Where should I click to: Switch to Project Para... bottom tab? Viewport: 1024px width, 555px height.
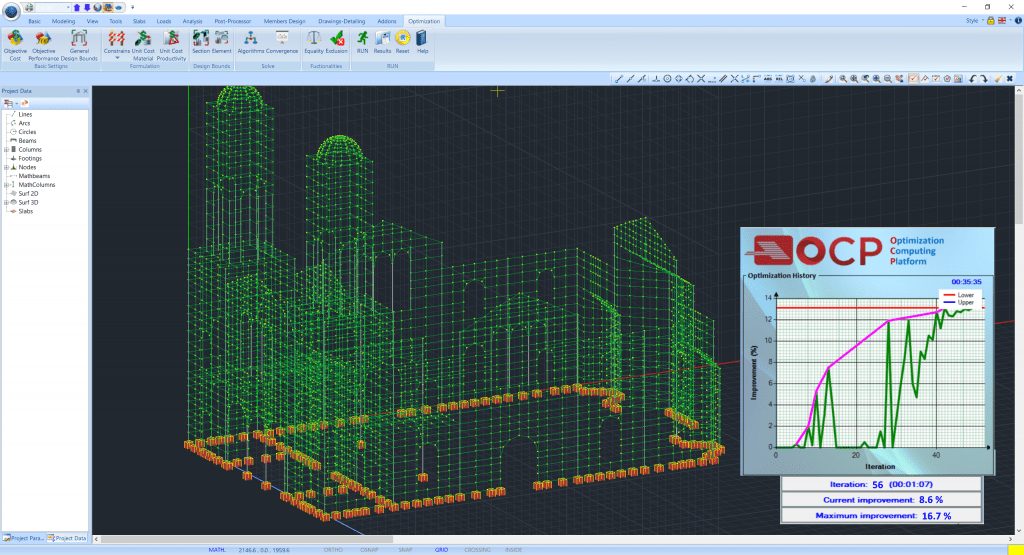pyautogui.click(x=22, y=538)
